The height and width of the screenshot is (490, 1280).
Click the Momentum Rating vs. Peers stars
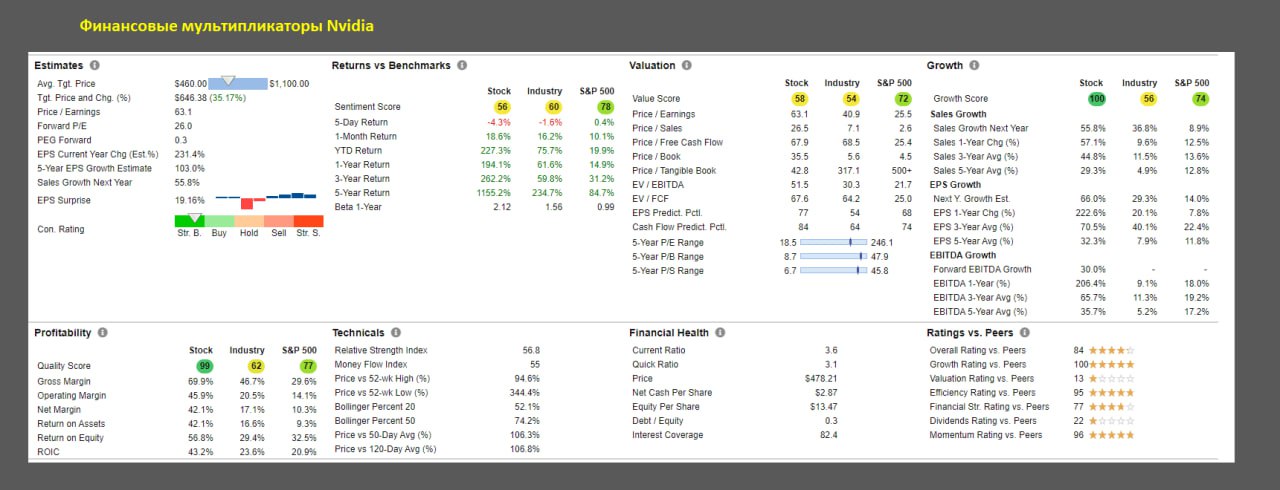point(1111,435)
